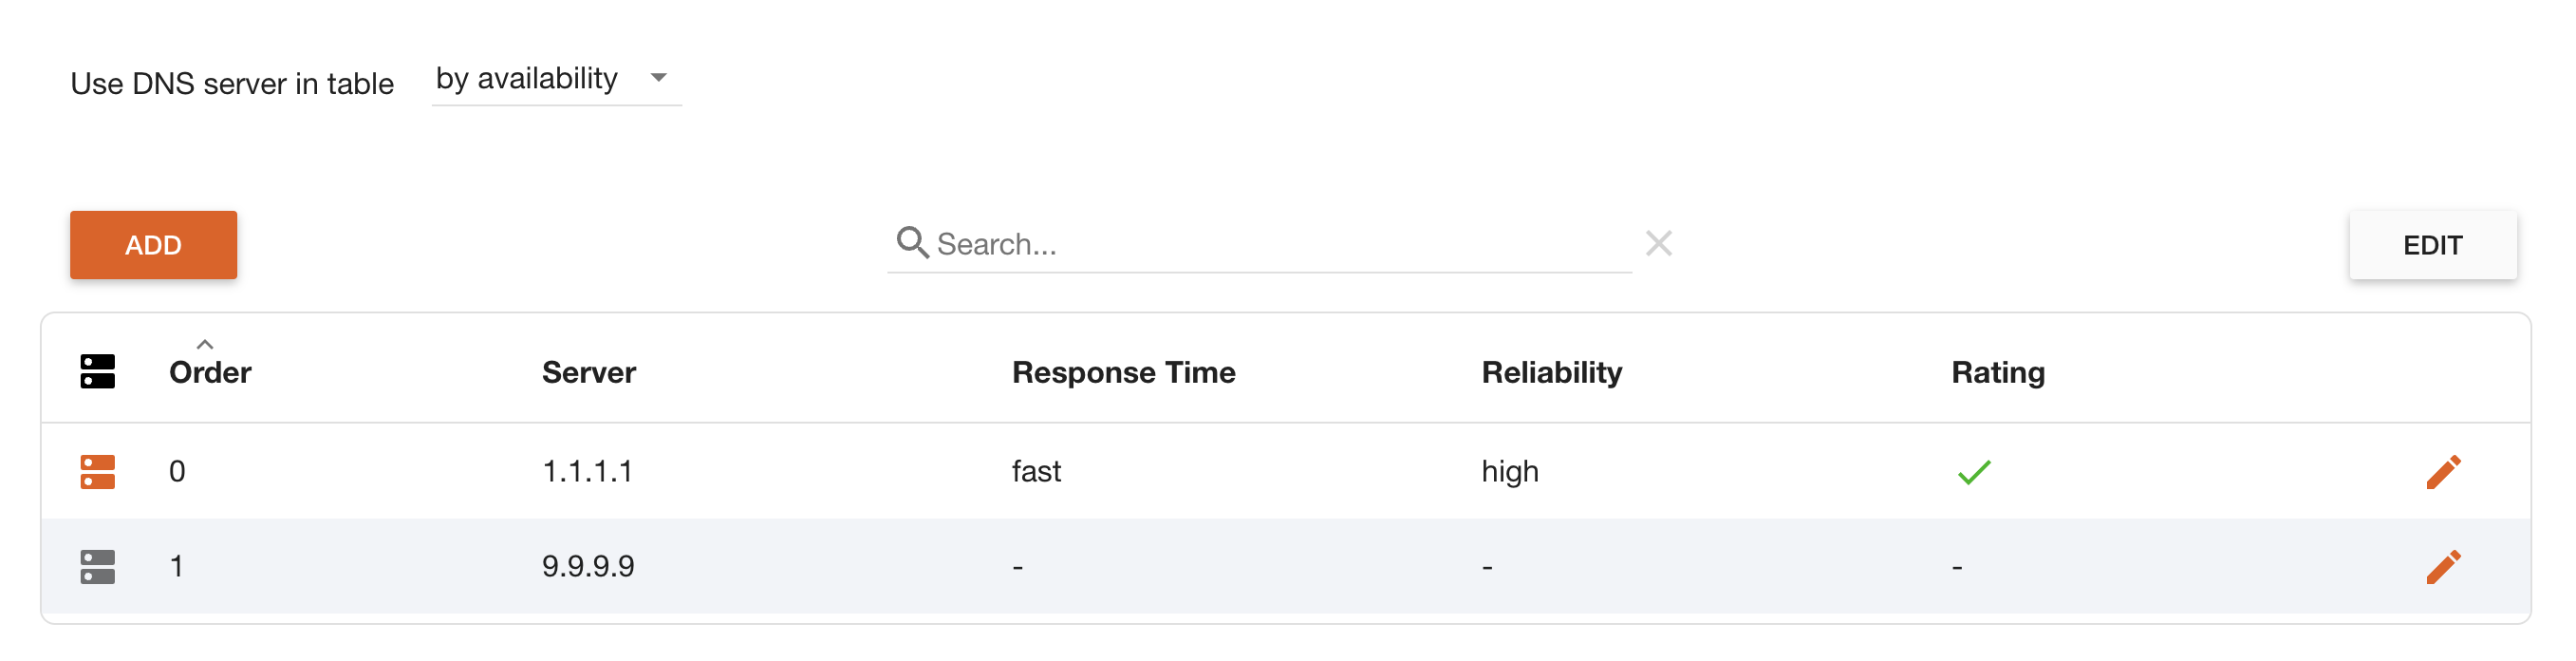Click the green checkmark rating icon
The image size is (2576, 661).
point(1974,472)
